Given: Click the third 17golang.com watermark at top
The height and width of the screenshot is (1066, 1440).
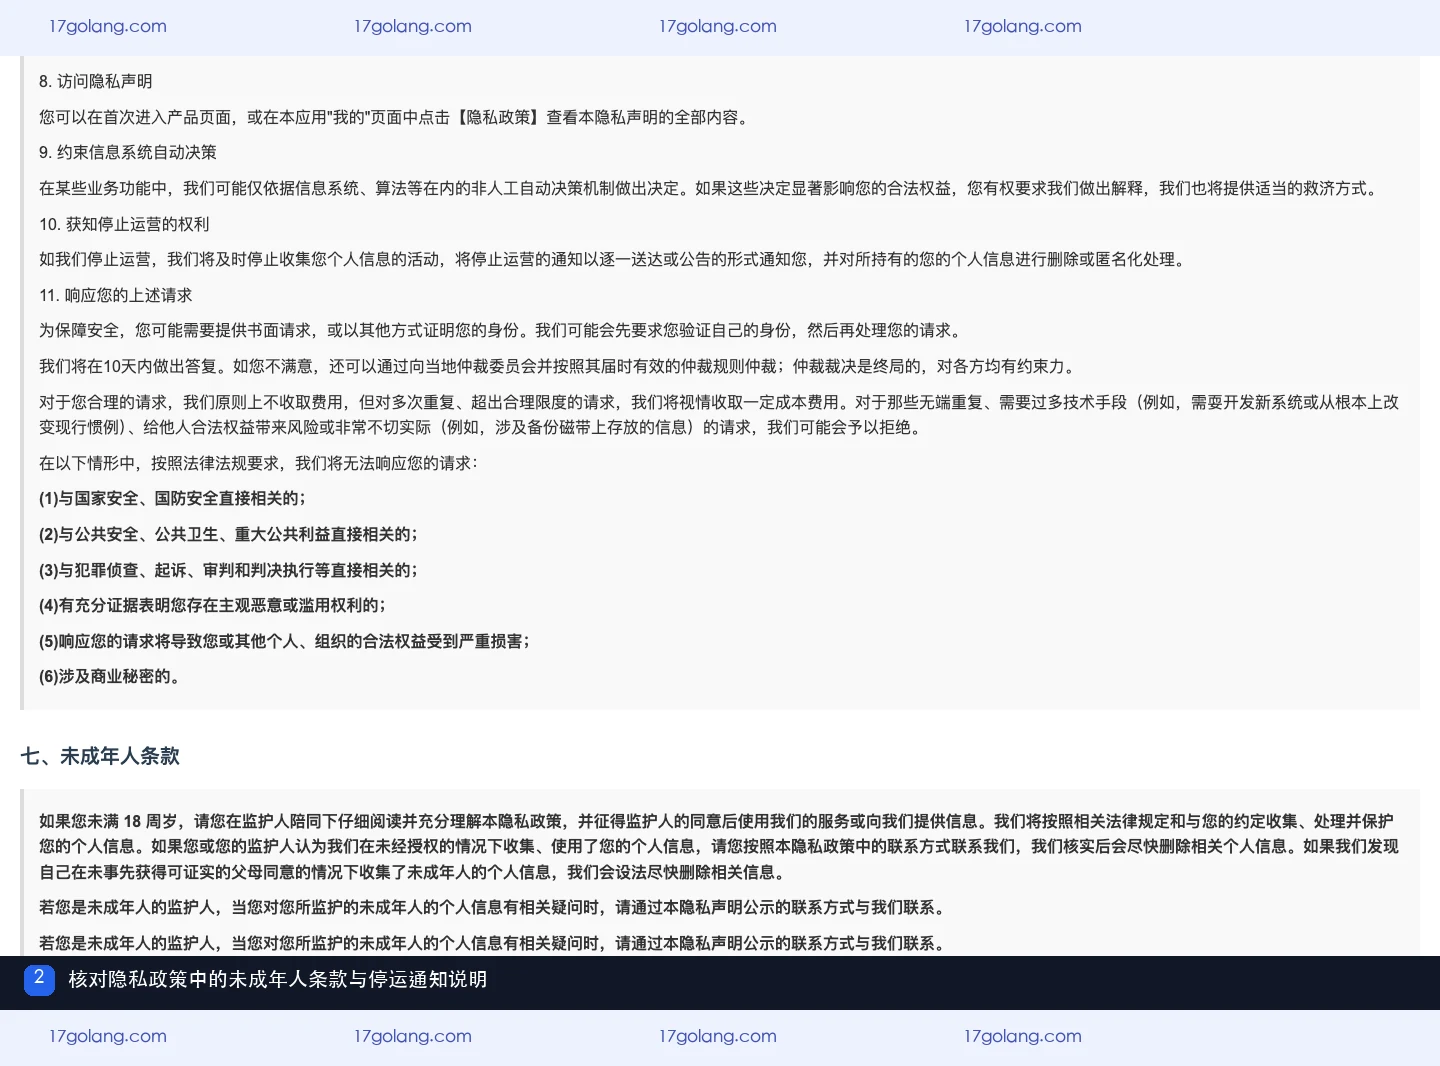Looking at the screenshot, I should tap(718, 26).
